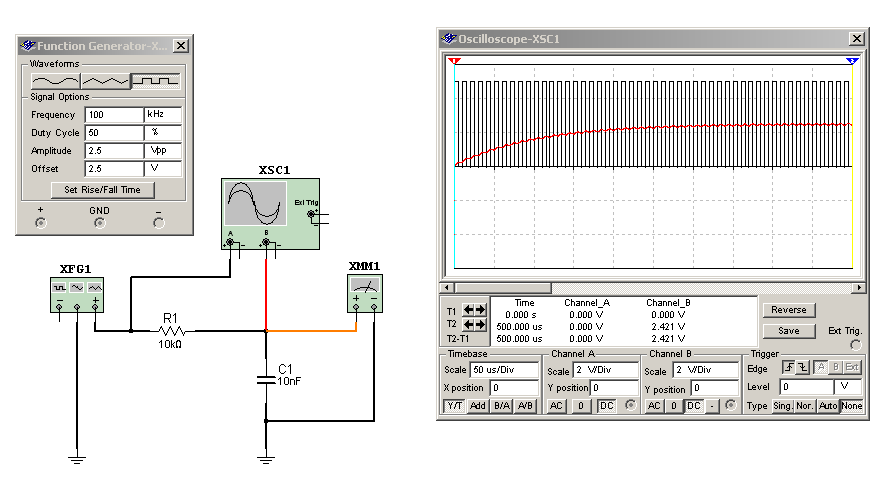This screenshot has width=892, height=481.
Task: Open the Frequency unit kHz dropdown
Action: (164, 115)
